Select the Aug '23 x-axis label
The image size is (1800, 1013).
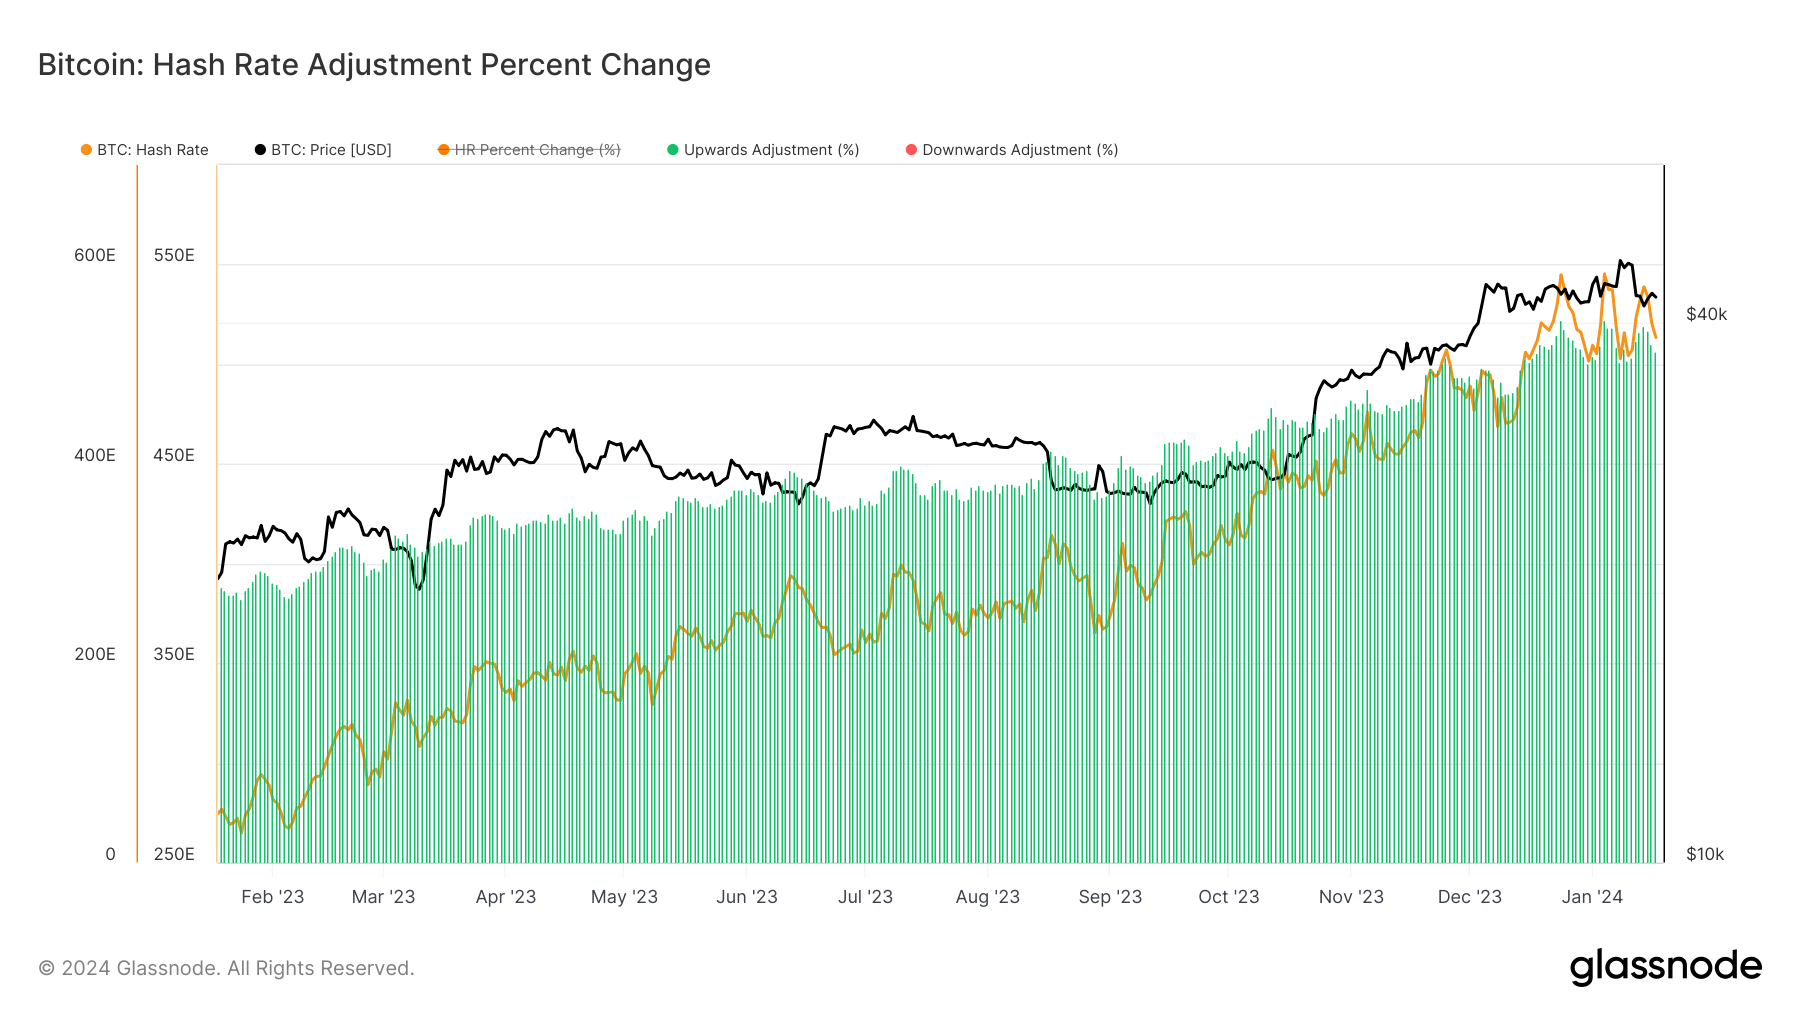[987, 897]
